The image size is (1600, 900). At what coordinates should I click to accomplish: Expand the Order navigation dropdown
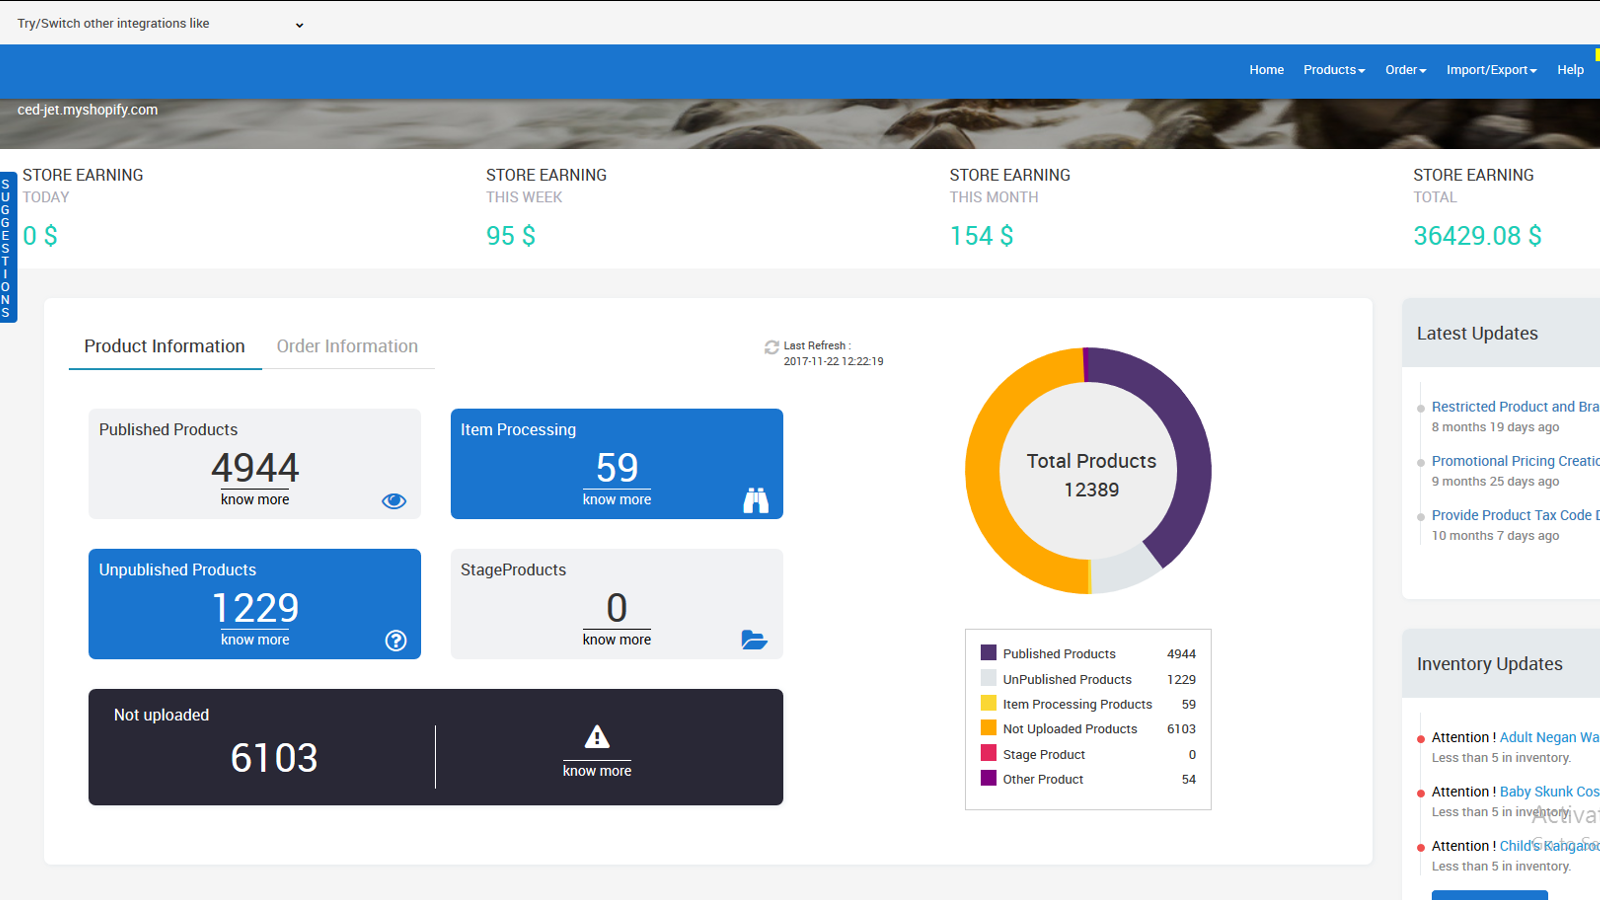click(1405, 70)
